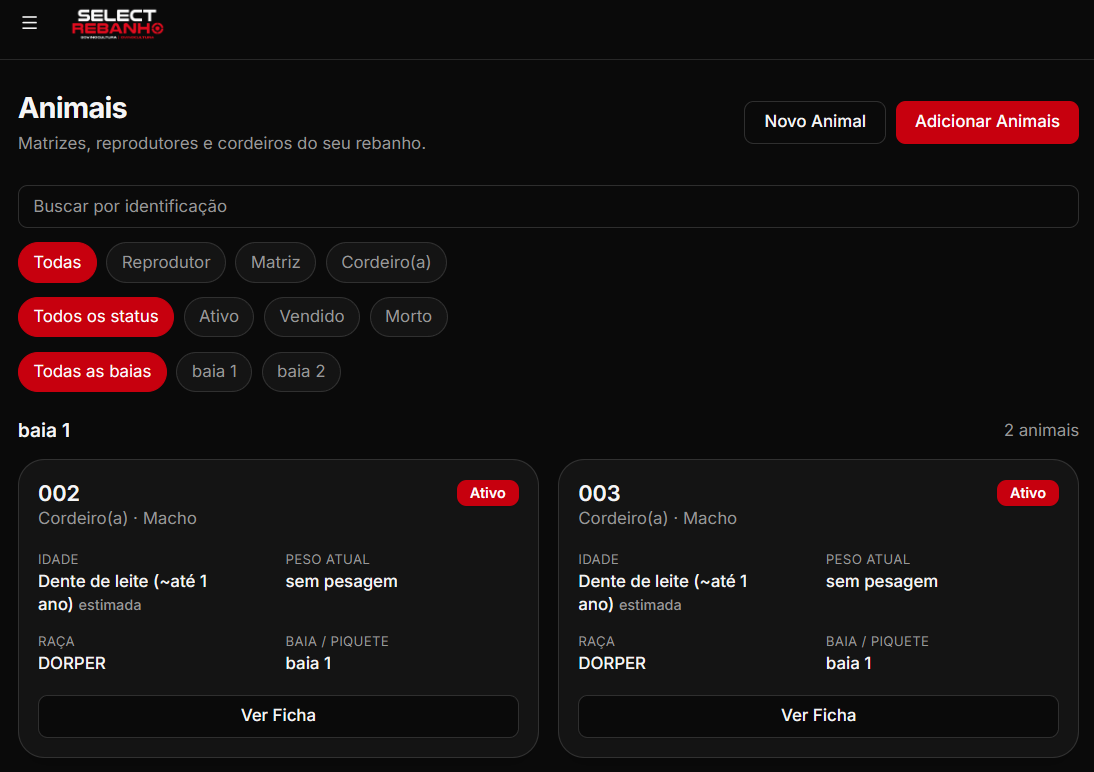The width and height of the screenshot is (1094, 772).
Task: Focus the Buscar por identificação search field
Action: tap(548, 207)
